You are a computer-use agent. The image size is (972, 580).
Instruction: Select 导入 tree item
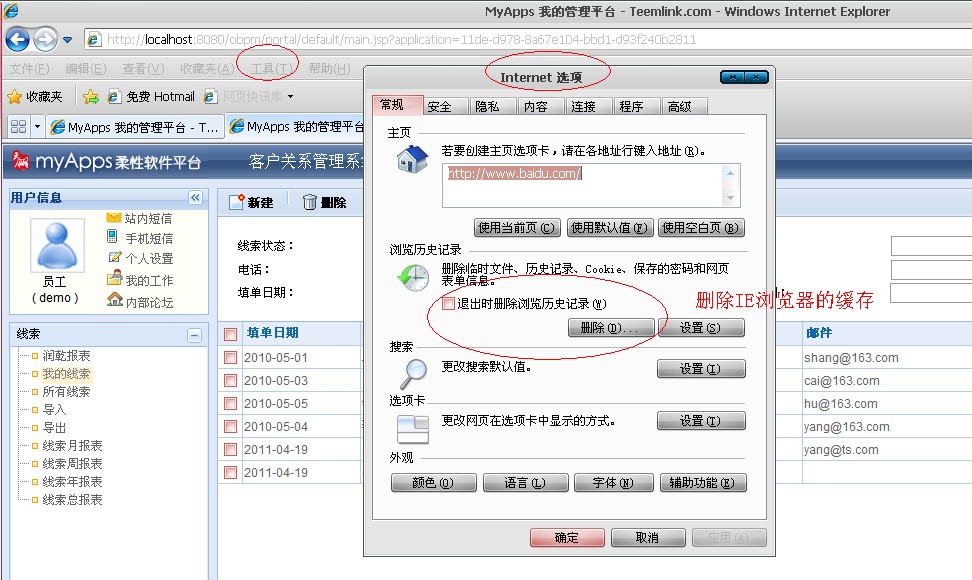tap(54, 410)
